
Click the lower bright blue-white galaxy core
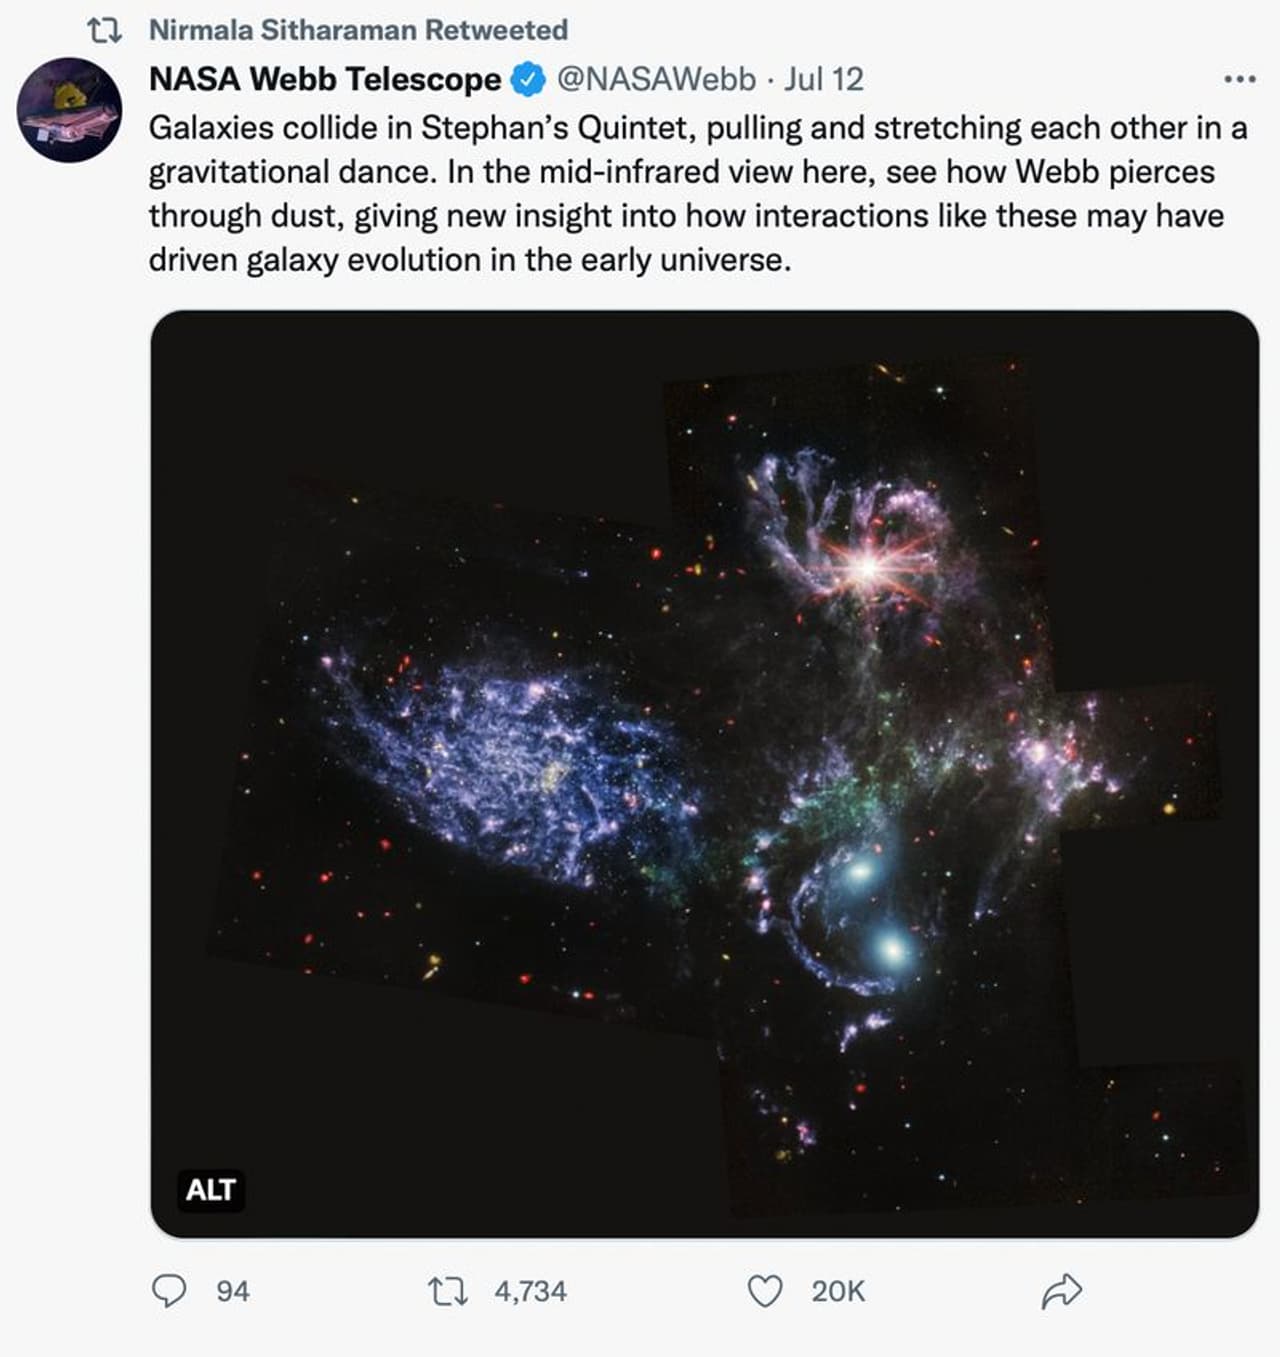point(890,946)
